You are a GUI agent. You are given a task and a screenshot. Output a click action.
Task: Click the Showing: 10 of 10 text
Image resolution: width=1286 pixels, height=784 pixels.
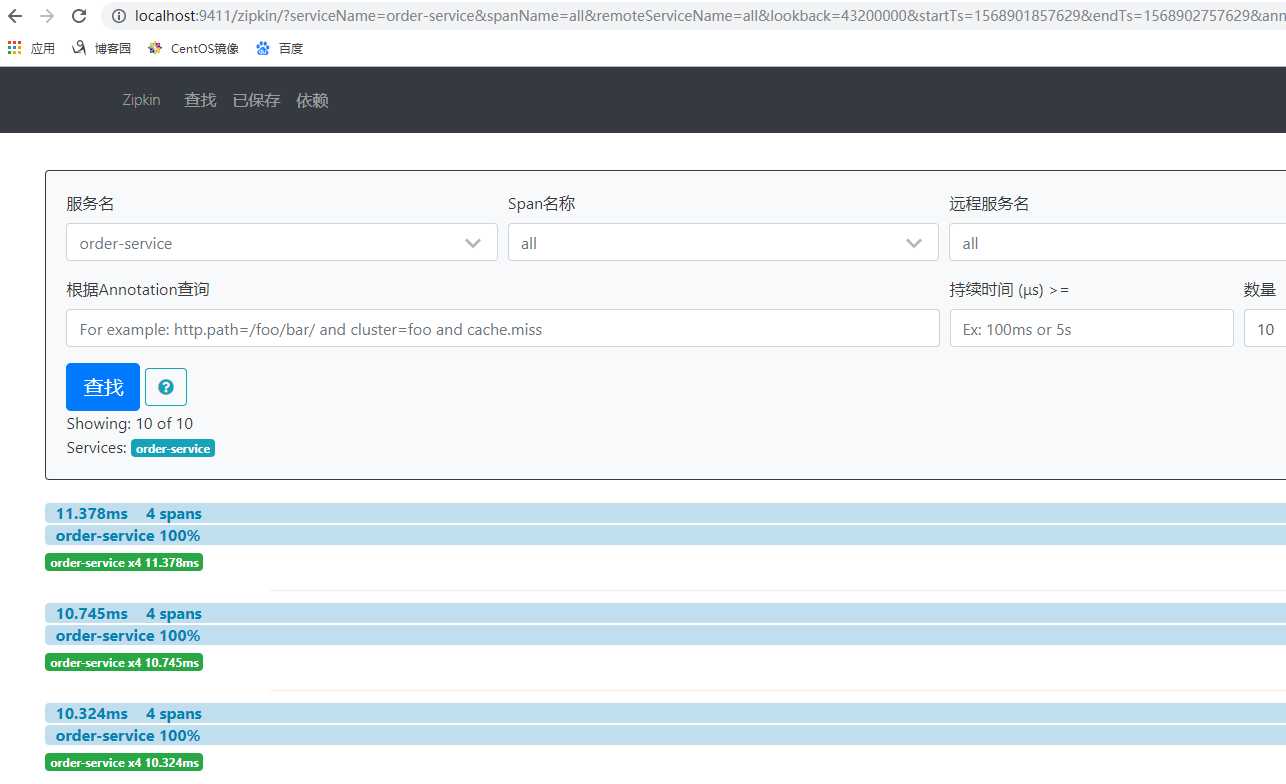[x=130, y=424]
